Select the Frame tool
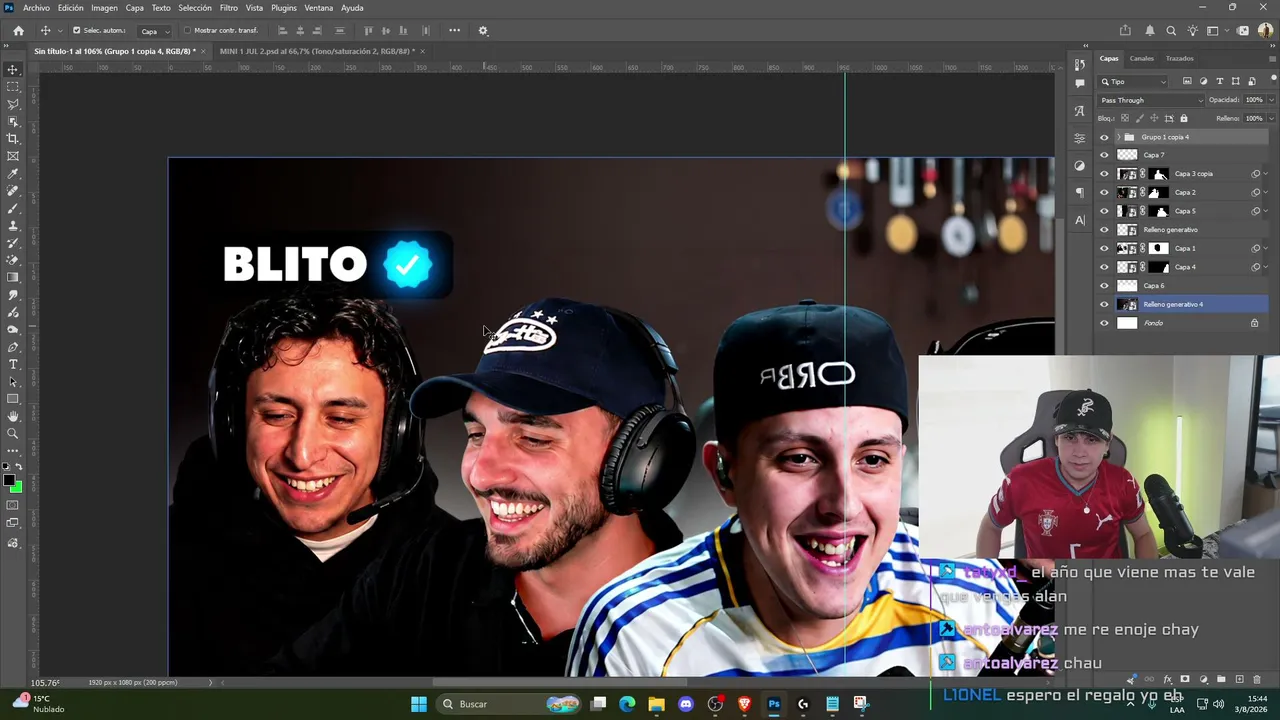1280x720 pixels. [x=13, y=156]
